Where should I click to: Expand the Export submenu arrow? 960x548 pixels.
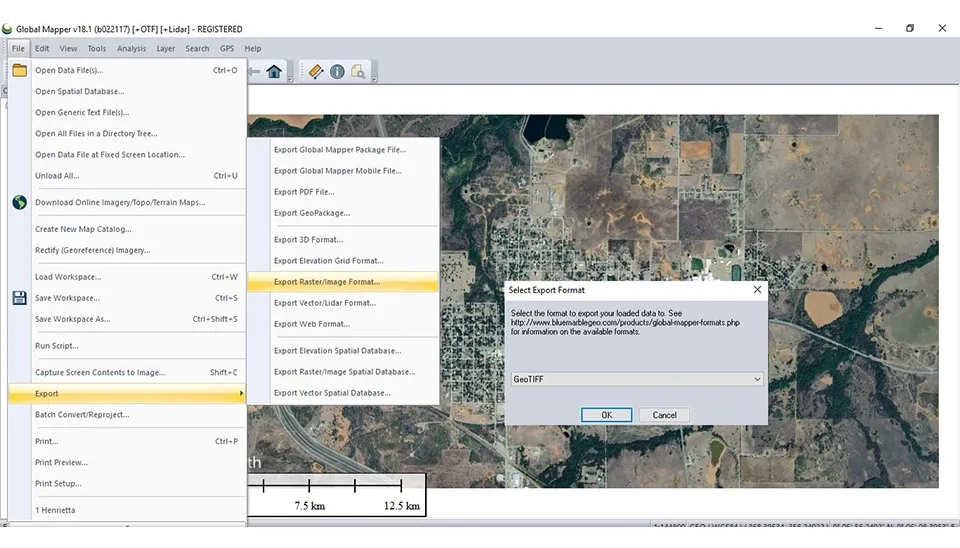point(241,394)
